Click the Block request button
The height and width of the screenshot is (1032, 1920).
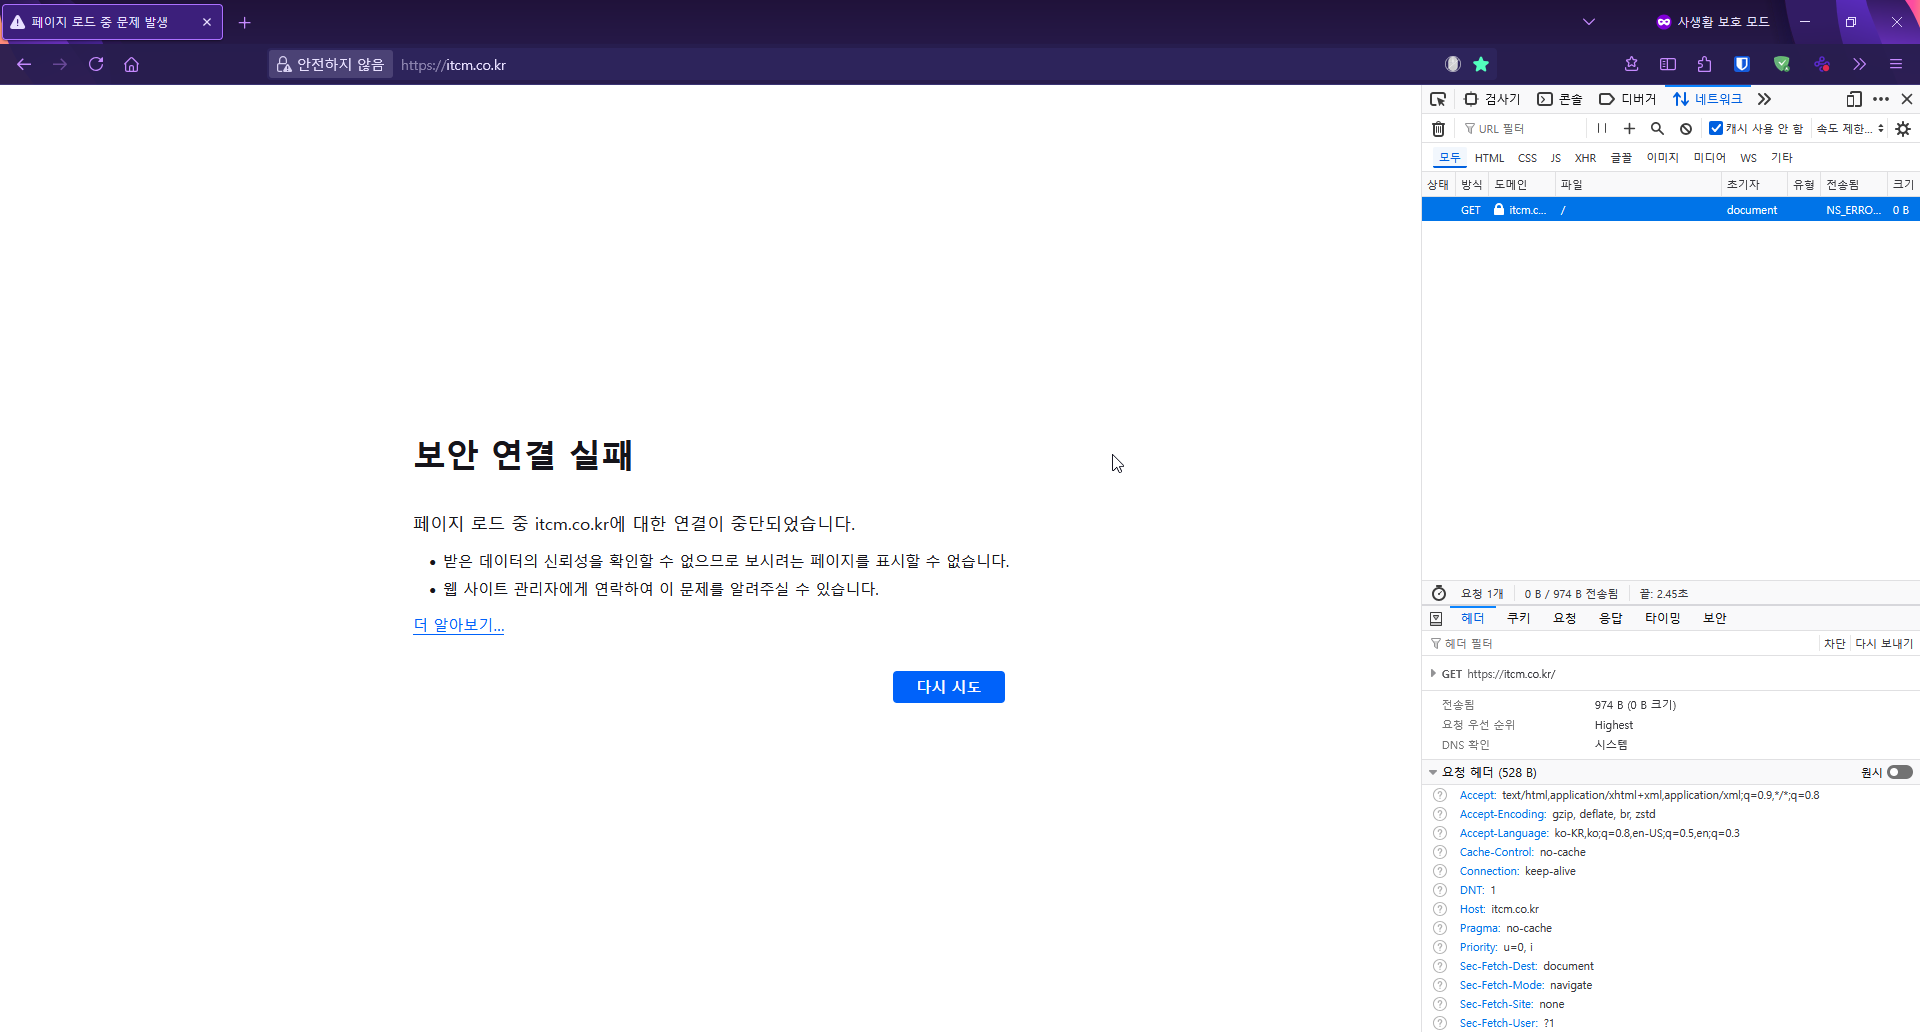point(1834,644)
